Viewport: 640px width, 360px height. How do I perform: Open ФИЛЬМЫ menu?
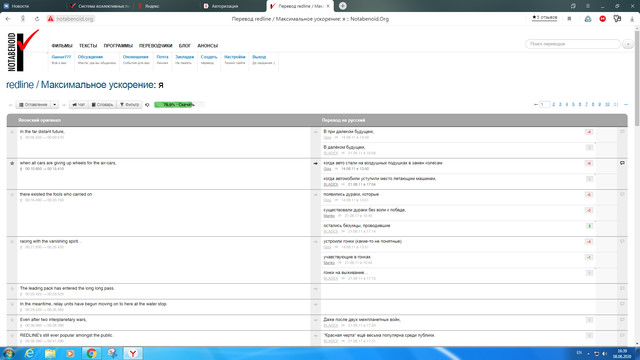(x=62, y=46)
